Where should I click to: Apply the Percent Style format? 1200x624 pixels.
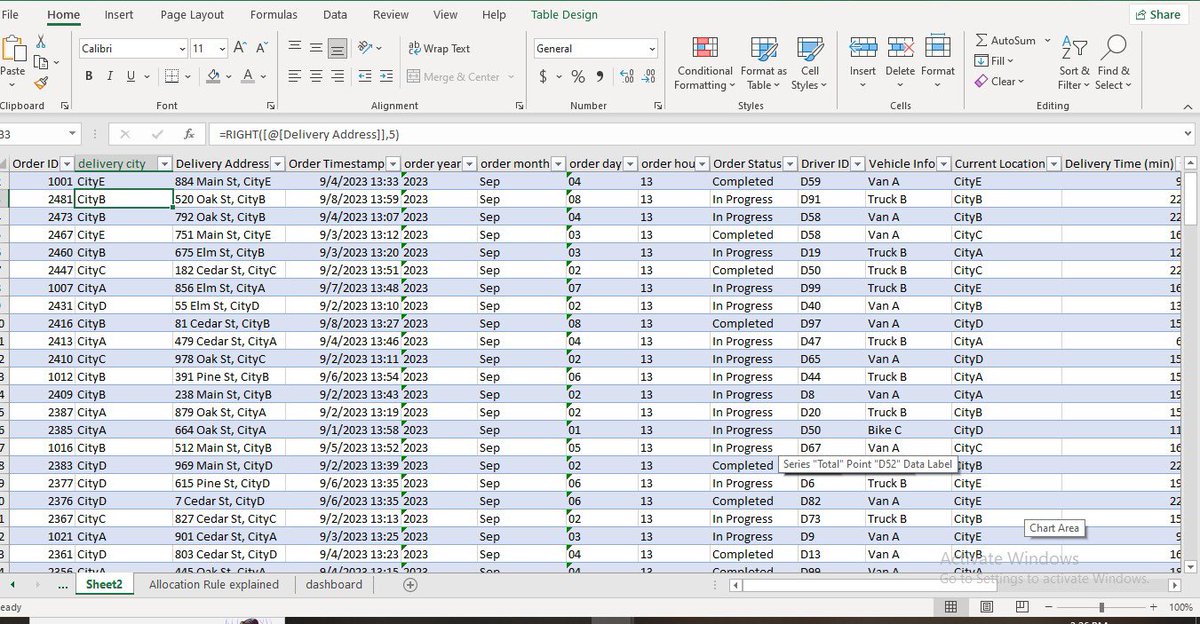(576, 75)
